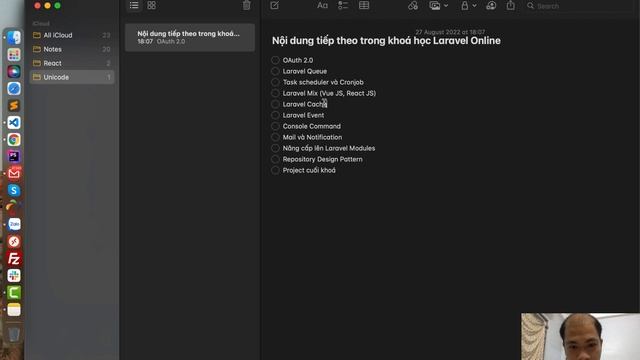640x360 pixels.
Task: Open Skype from the Dock
Action: [x=14, y=191]
